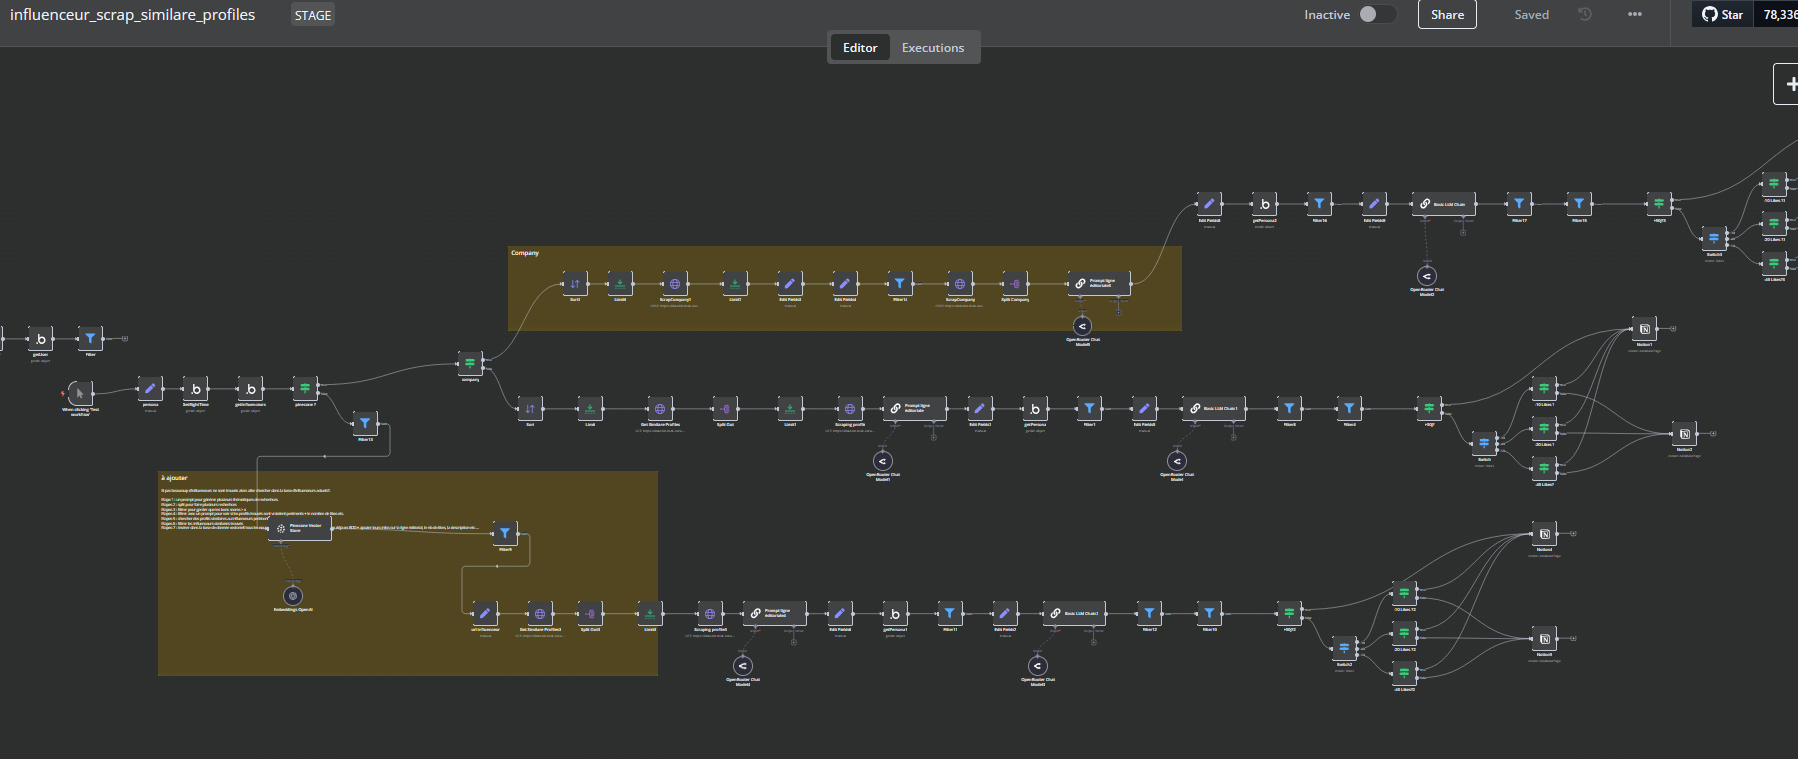Select the Get Similare Profiles HTTP node

(x=659, y=408)
